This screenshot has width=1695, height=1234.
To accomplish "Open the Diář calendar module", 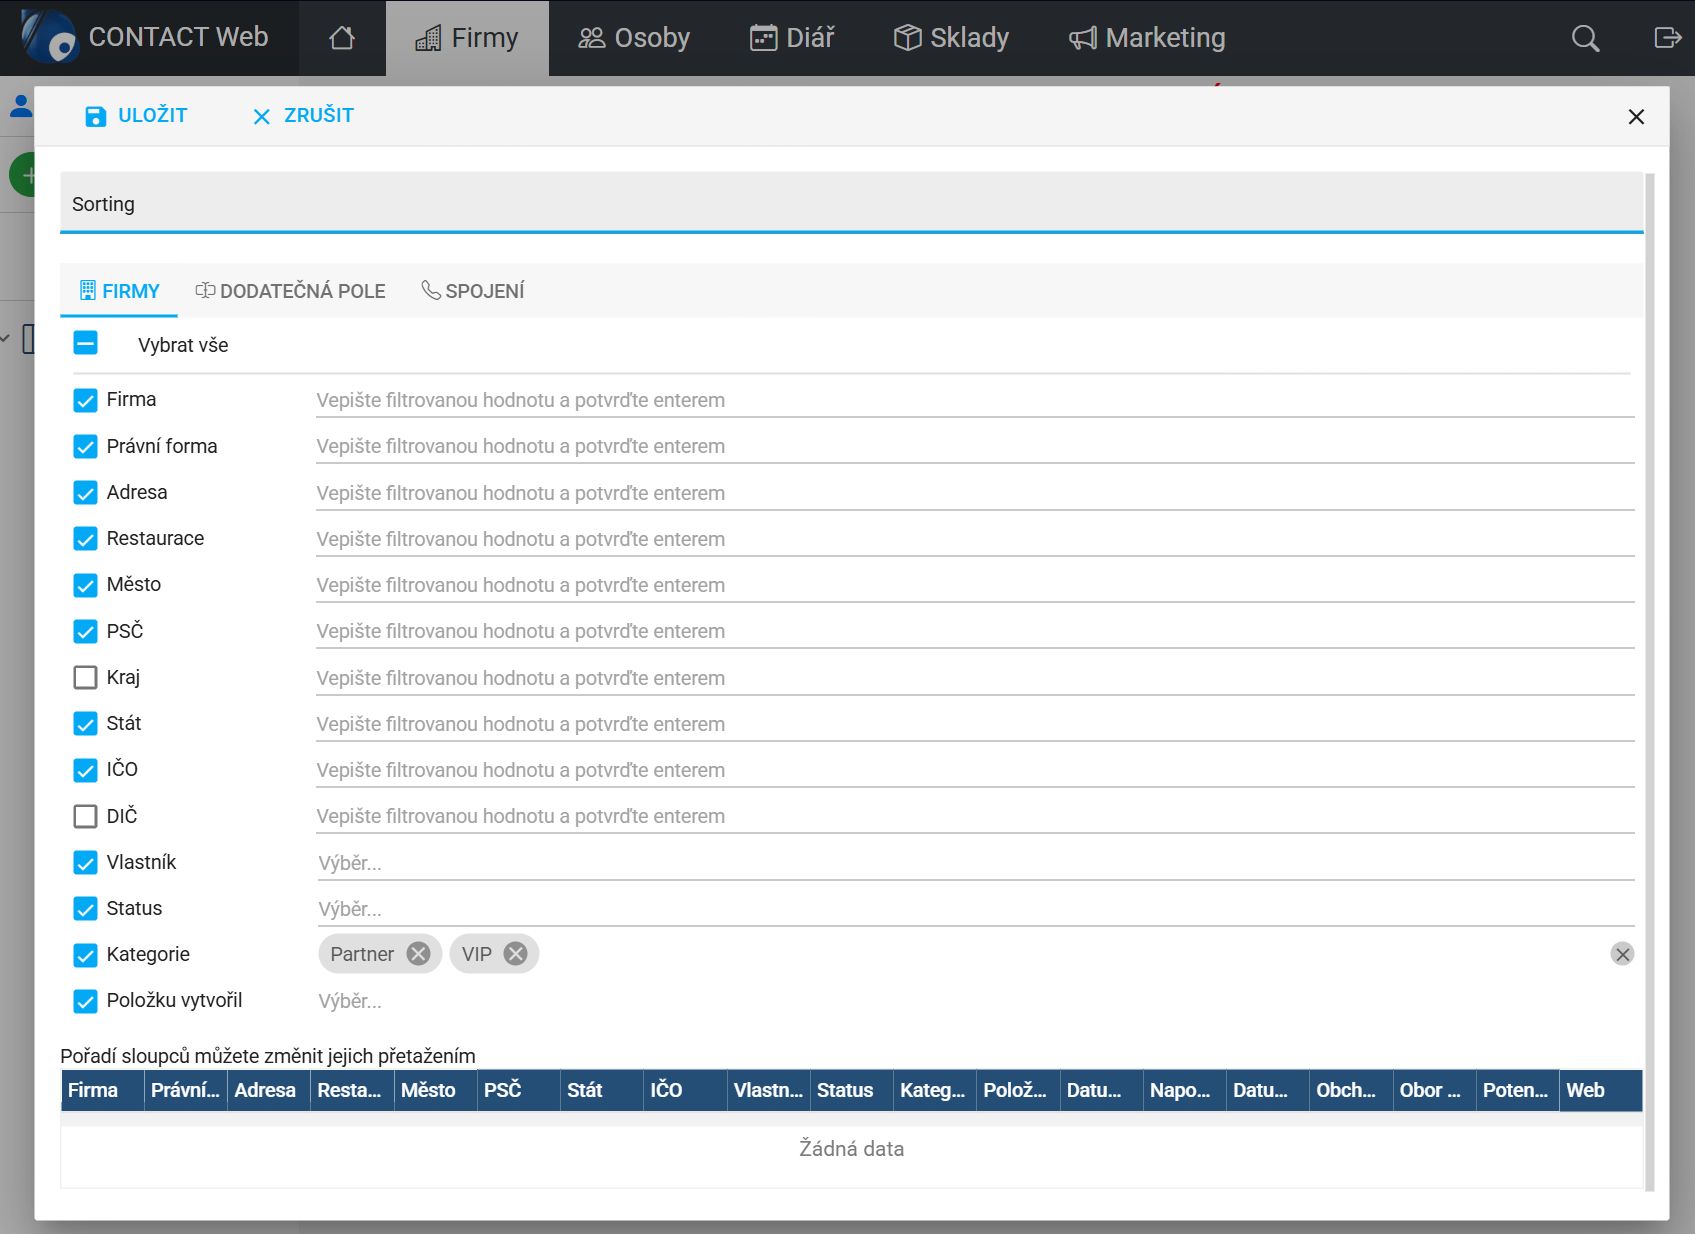I will tap(792, 38).
